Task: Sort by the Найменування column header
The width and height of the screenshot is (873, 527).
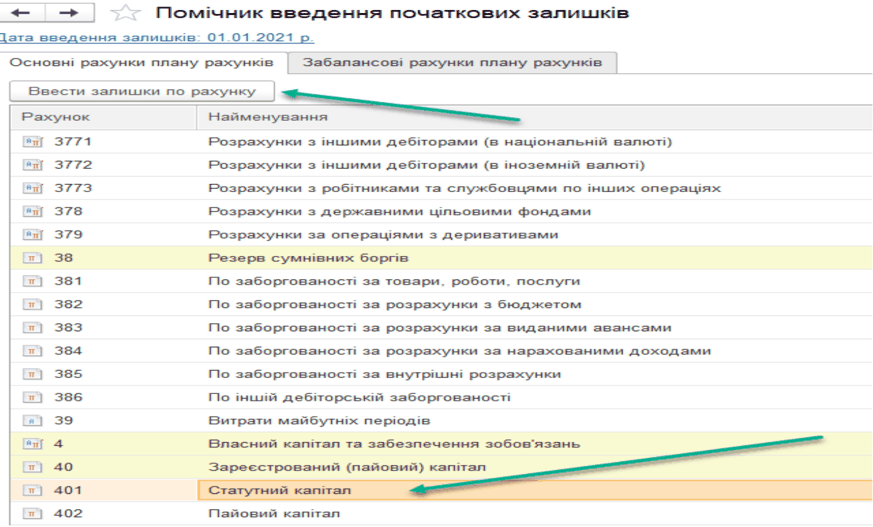Action: 254,118
